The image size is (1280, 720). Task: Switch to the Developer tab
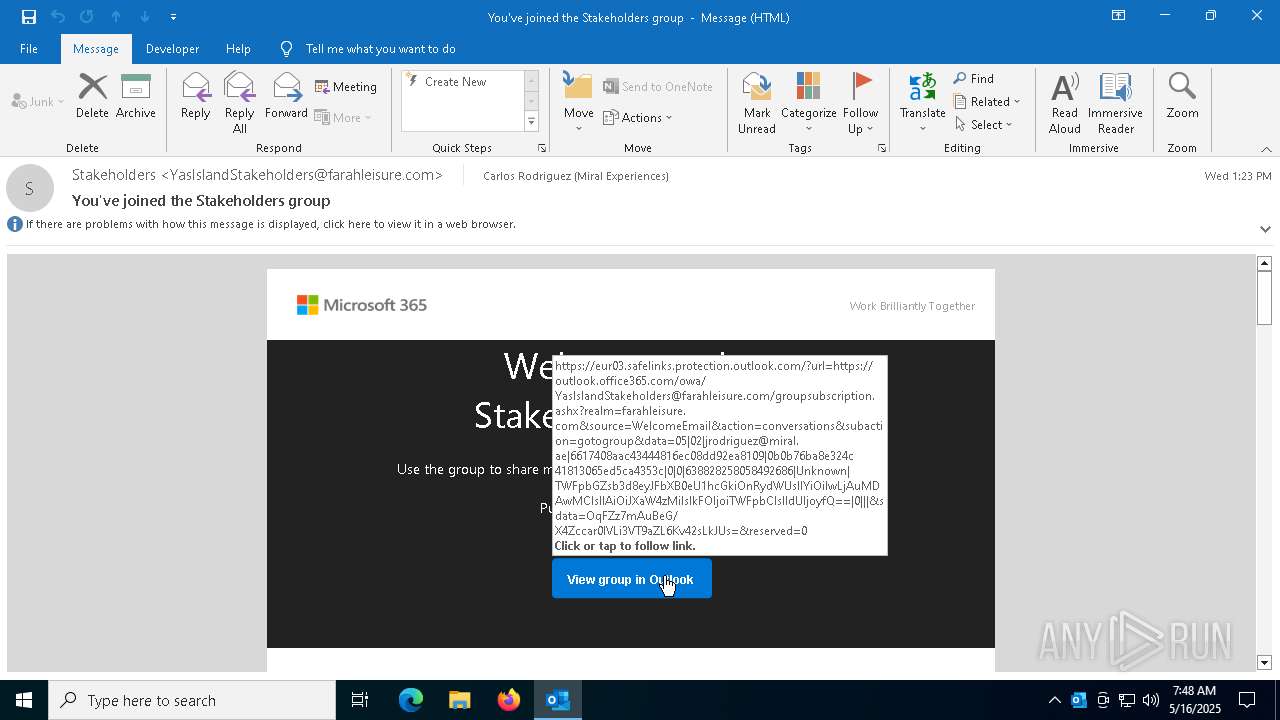(172, 49)
